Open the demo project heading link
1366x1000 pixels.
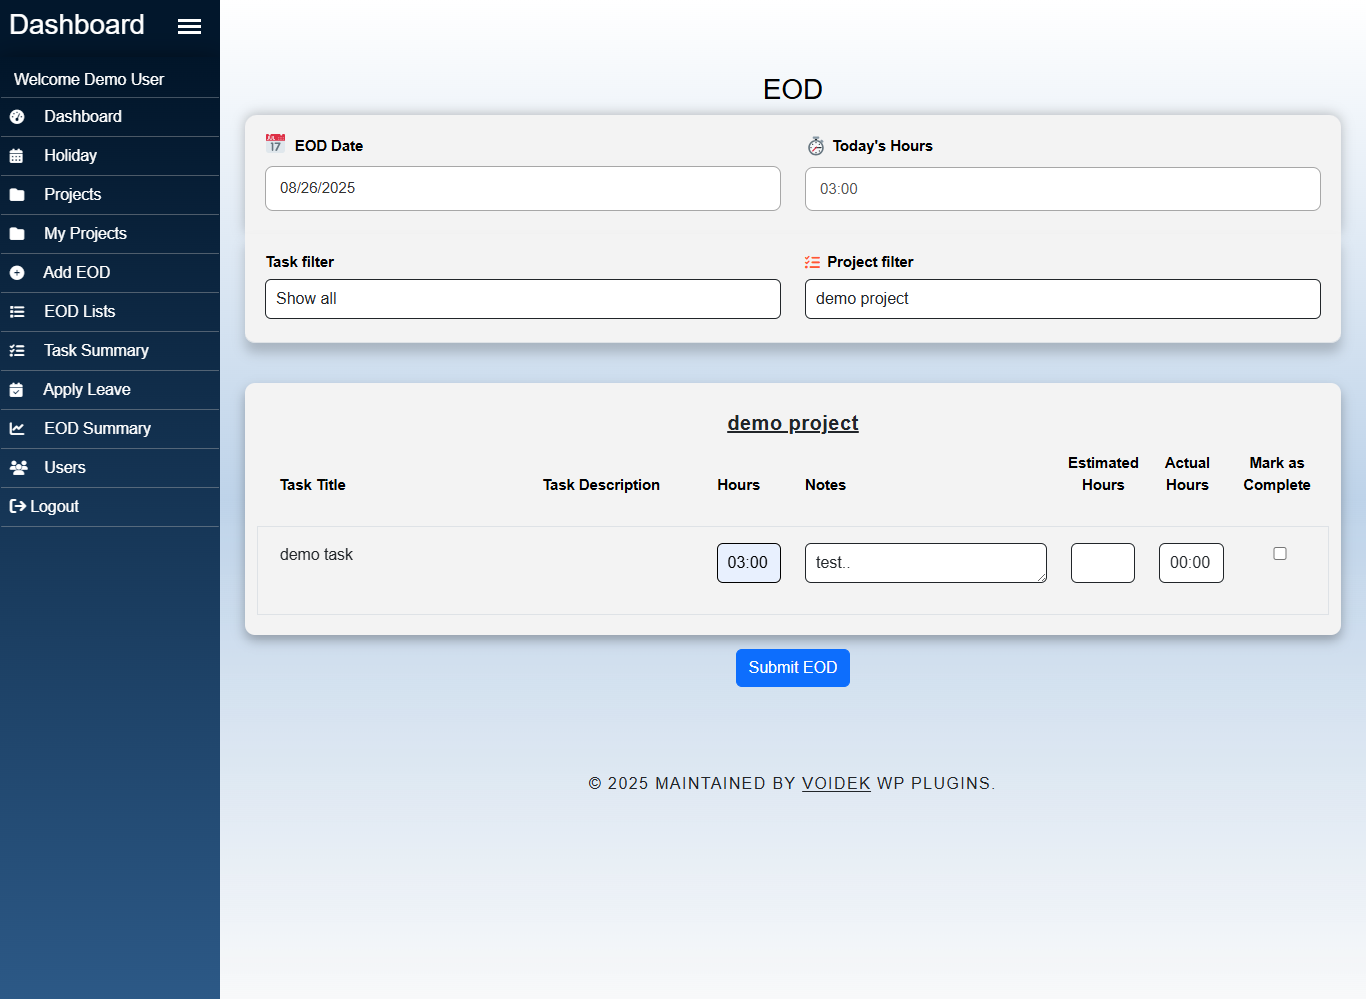click(x=792, y=423)
